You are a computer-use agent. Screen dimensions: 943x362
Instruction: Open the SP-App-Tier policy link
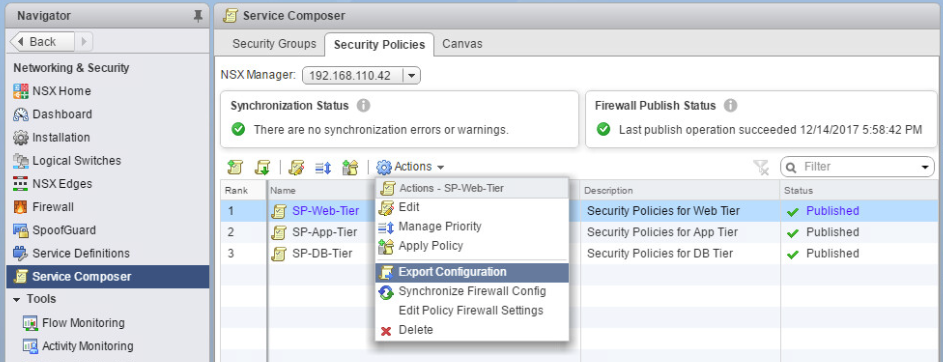tap(325, 232)
